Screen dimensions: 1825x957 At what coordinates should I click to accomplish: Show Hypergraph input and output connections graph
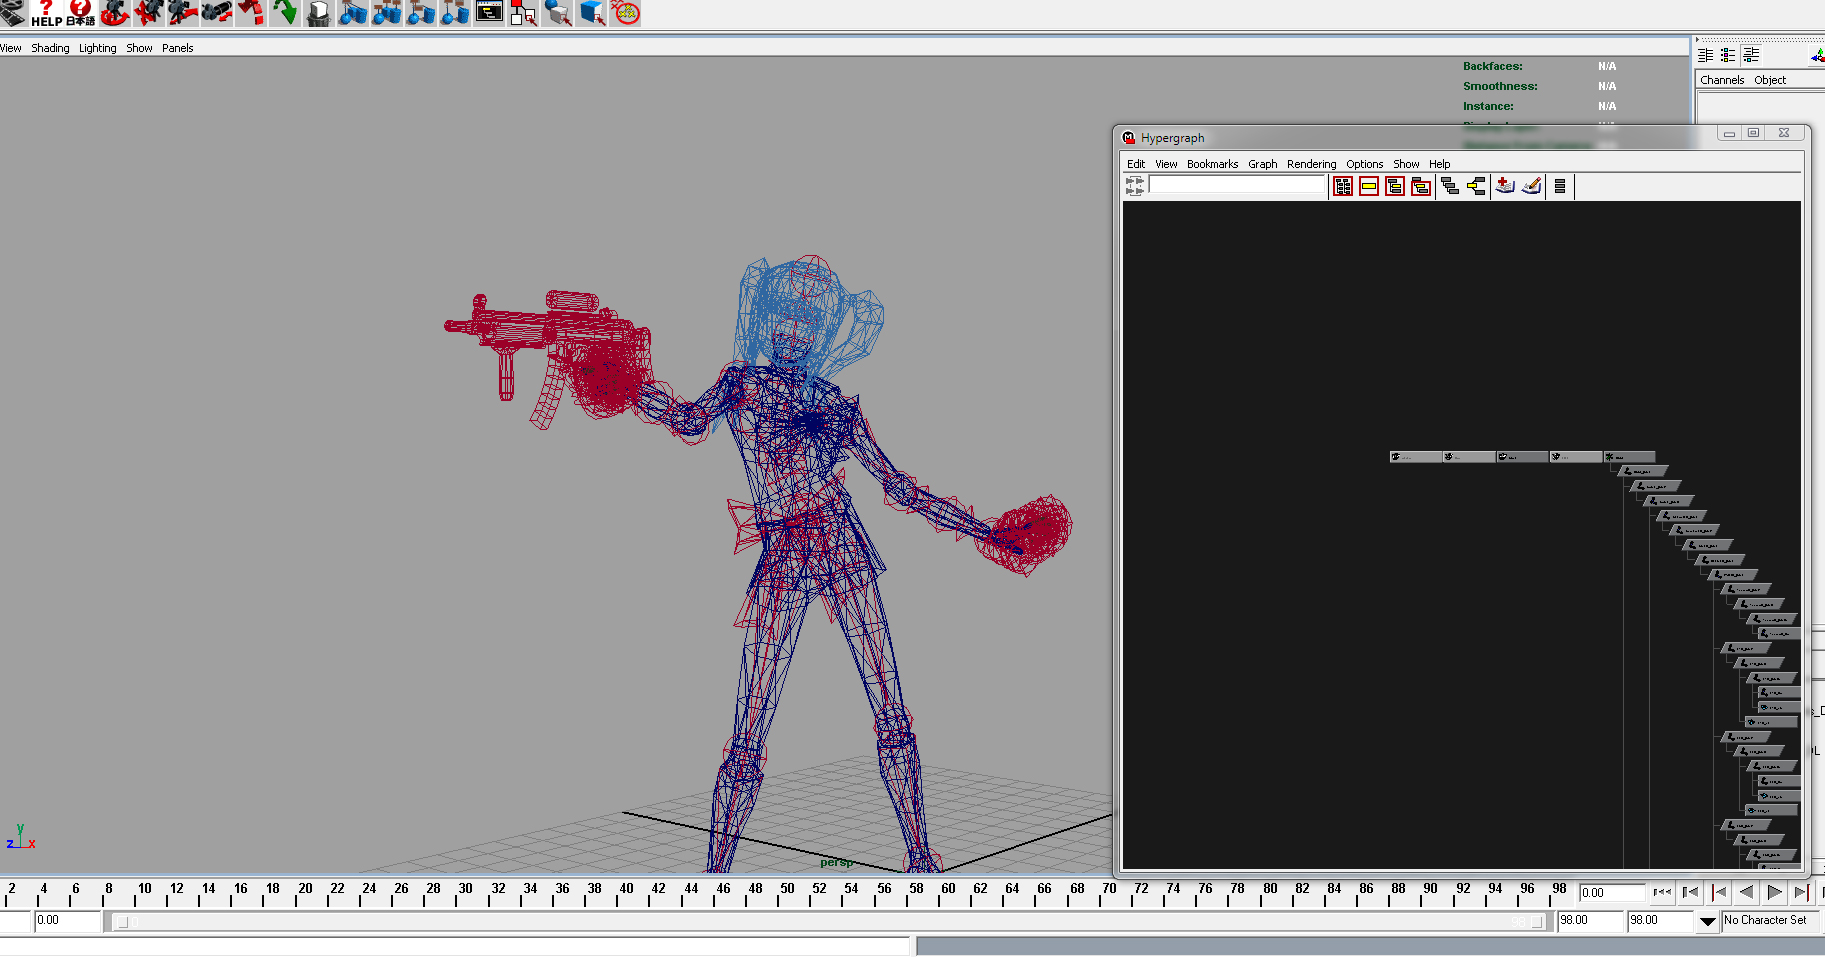tap(1476, 186)
